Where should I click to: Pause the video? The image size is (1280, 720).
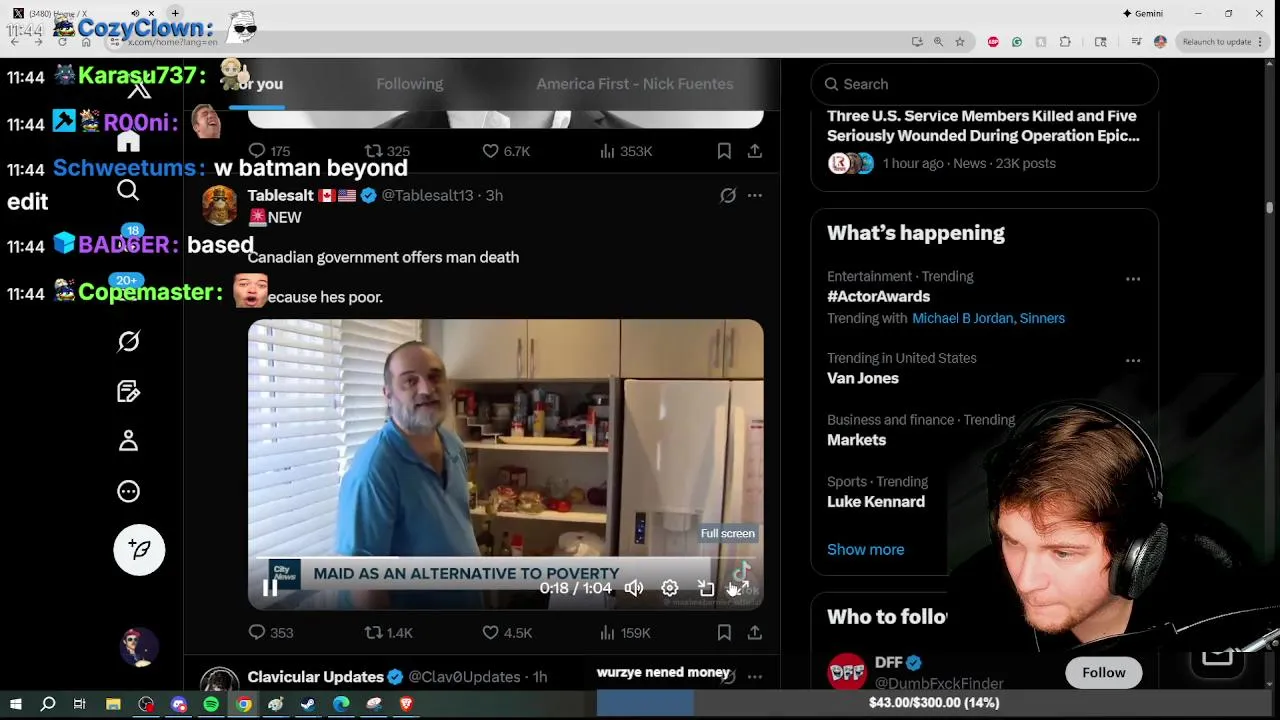(270, 589)
